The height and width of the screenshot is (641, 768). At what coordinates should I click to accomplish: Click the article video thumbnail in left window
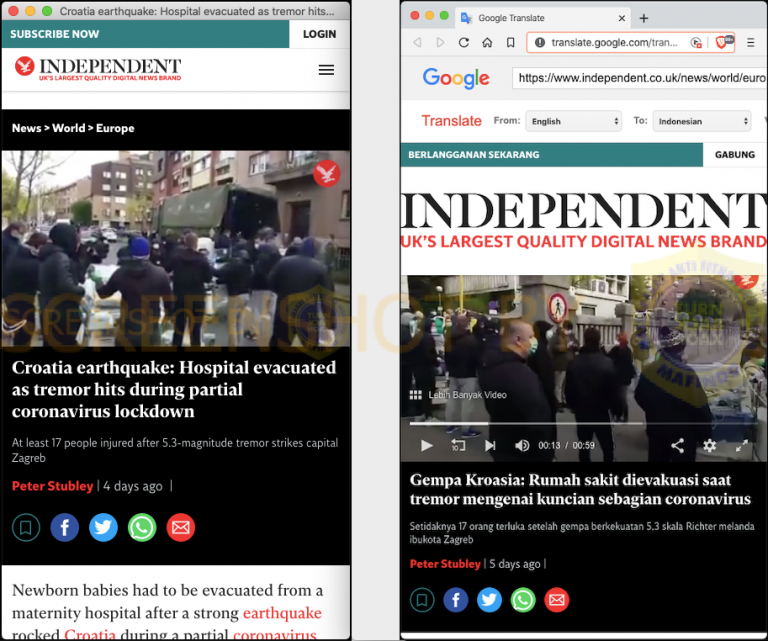tap(176, 249)
